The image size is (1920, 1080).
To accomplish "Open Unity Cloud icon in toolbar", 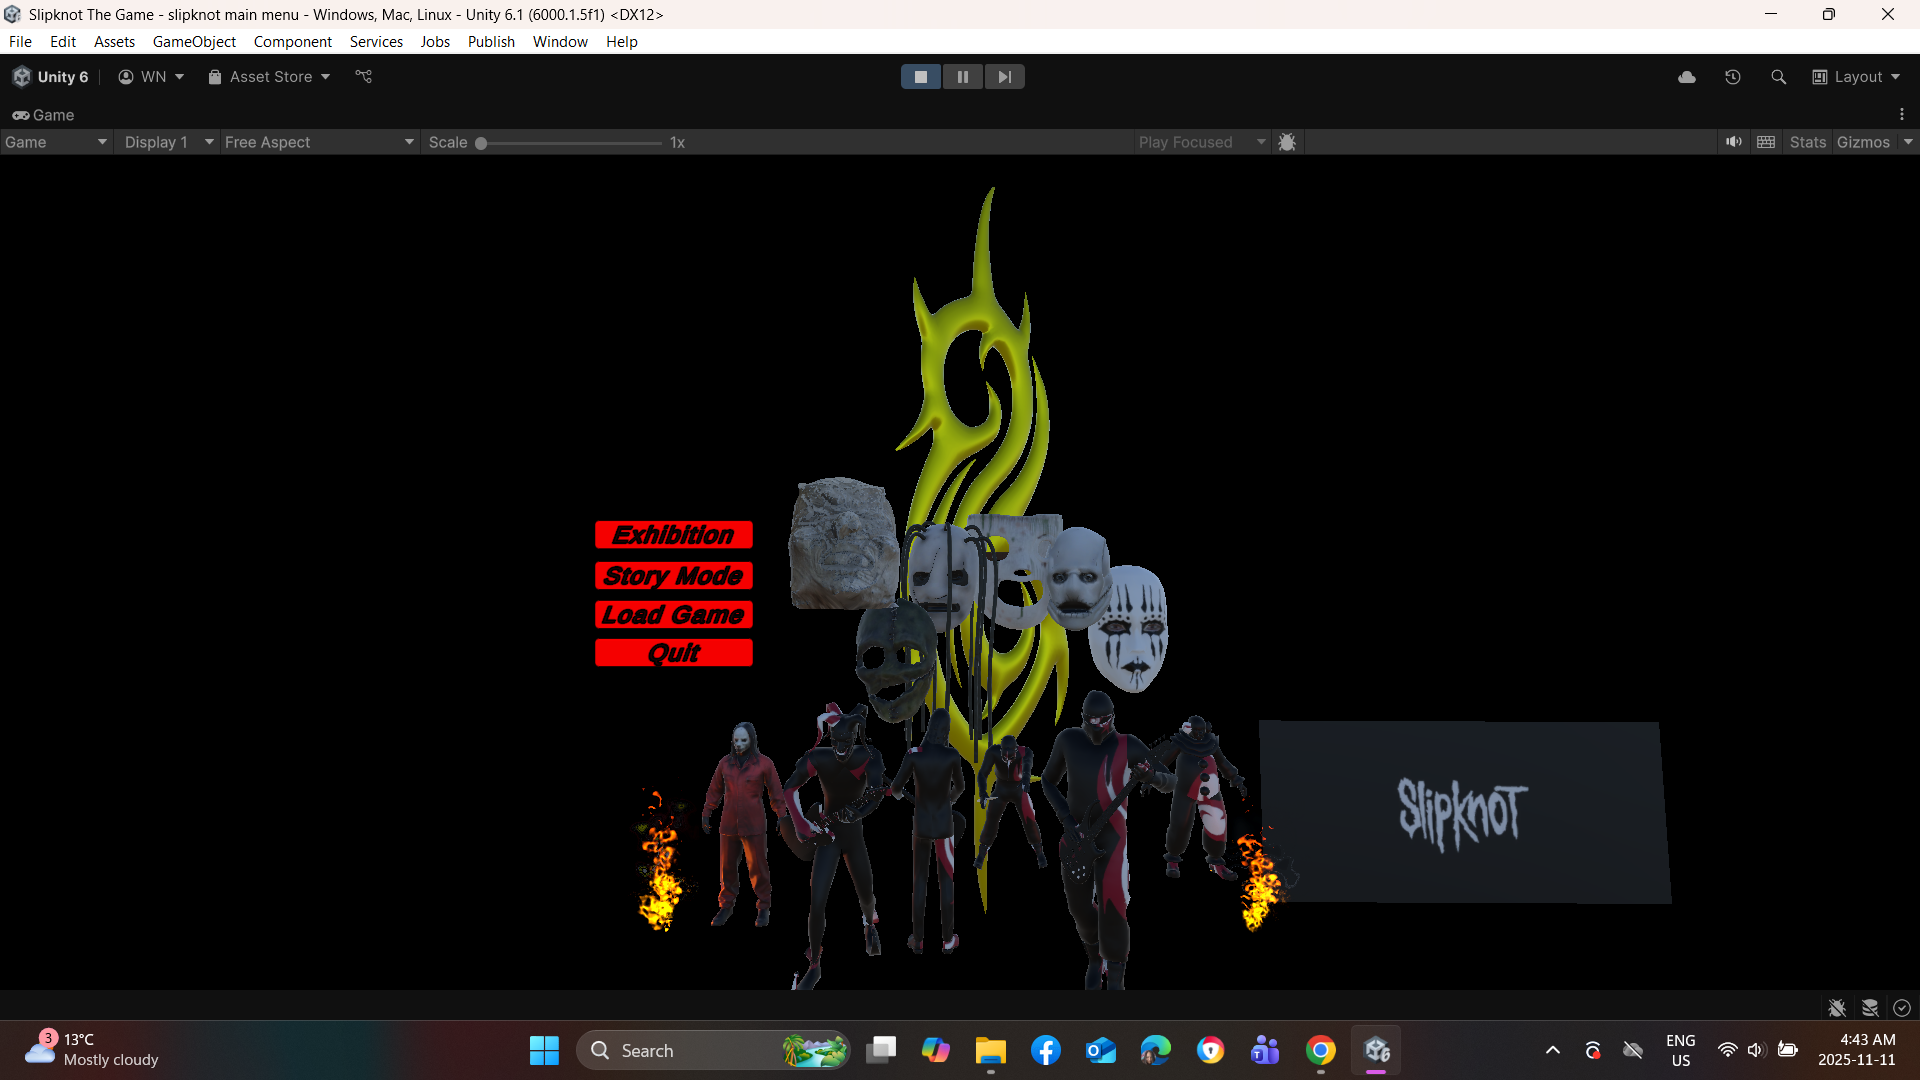I will 1686,77.
